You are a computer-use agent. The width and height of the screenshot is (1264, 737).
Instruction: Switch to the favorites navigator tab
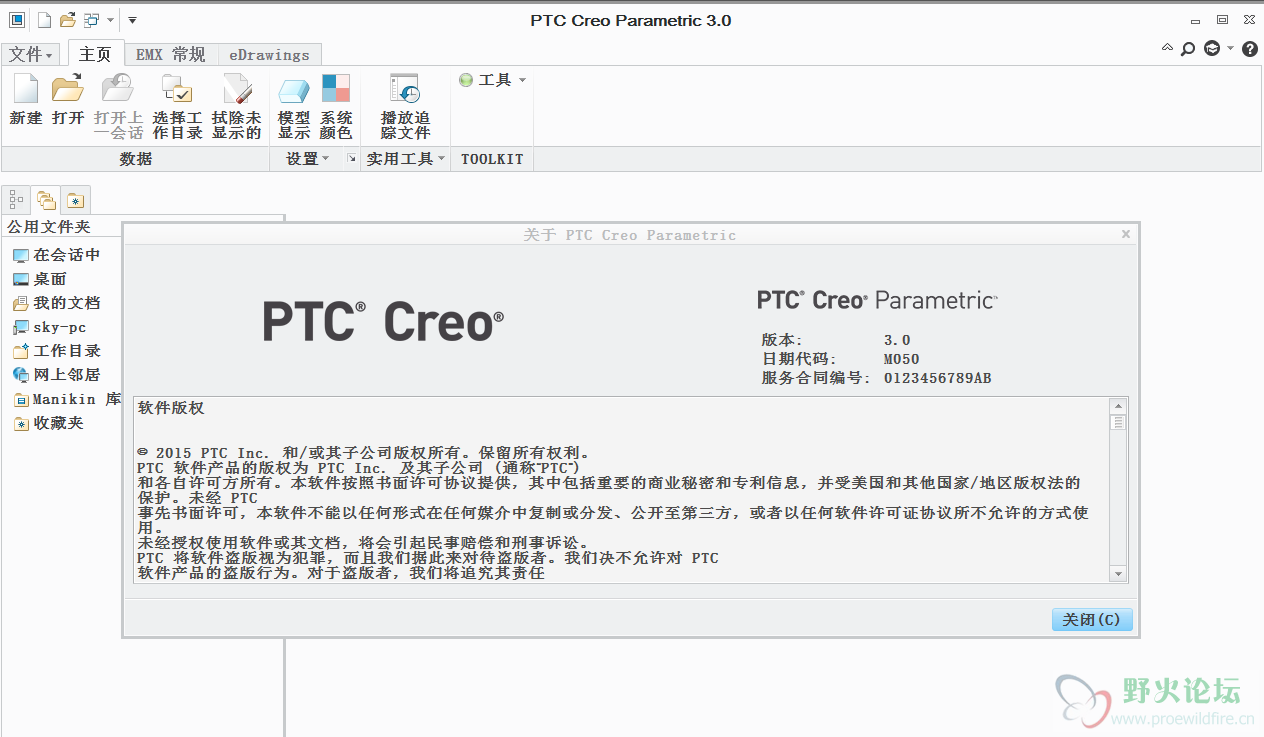(75, 200)
